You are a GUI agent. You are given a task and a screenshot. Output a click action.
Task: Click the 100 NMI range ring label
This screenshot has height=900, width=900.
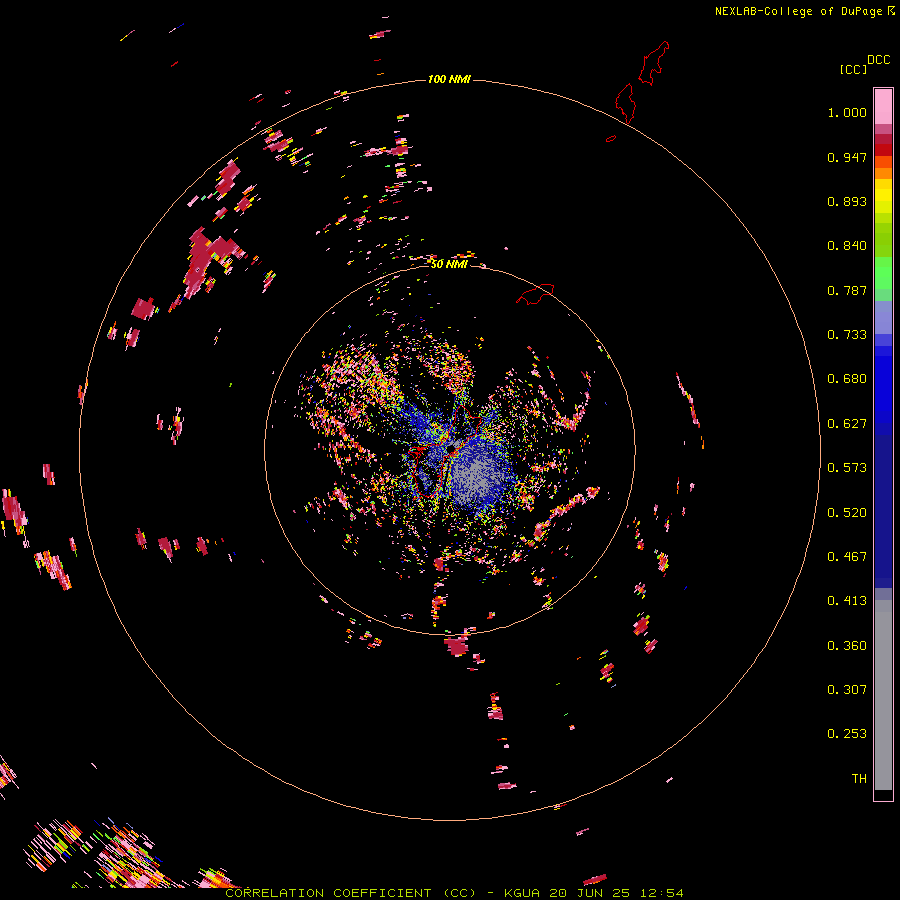tap(449, 79)
